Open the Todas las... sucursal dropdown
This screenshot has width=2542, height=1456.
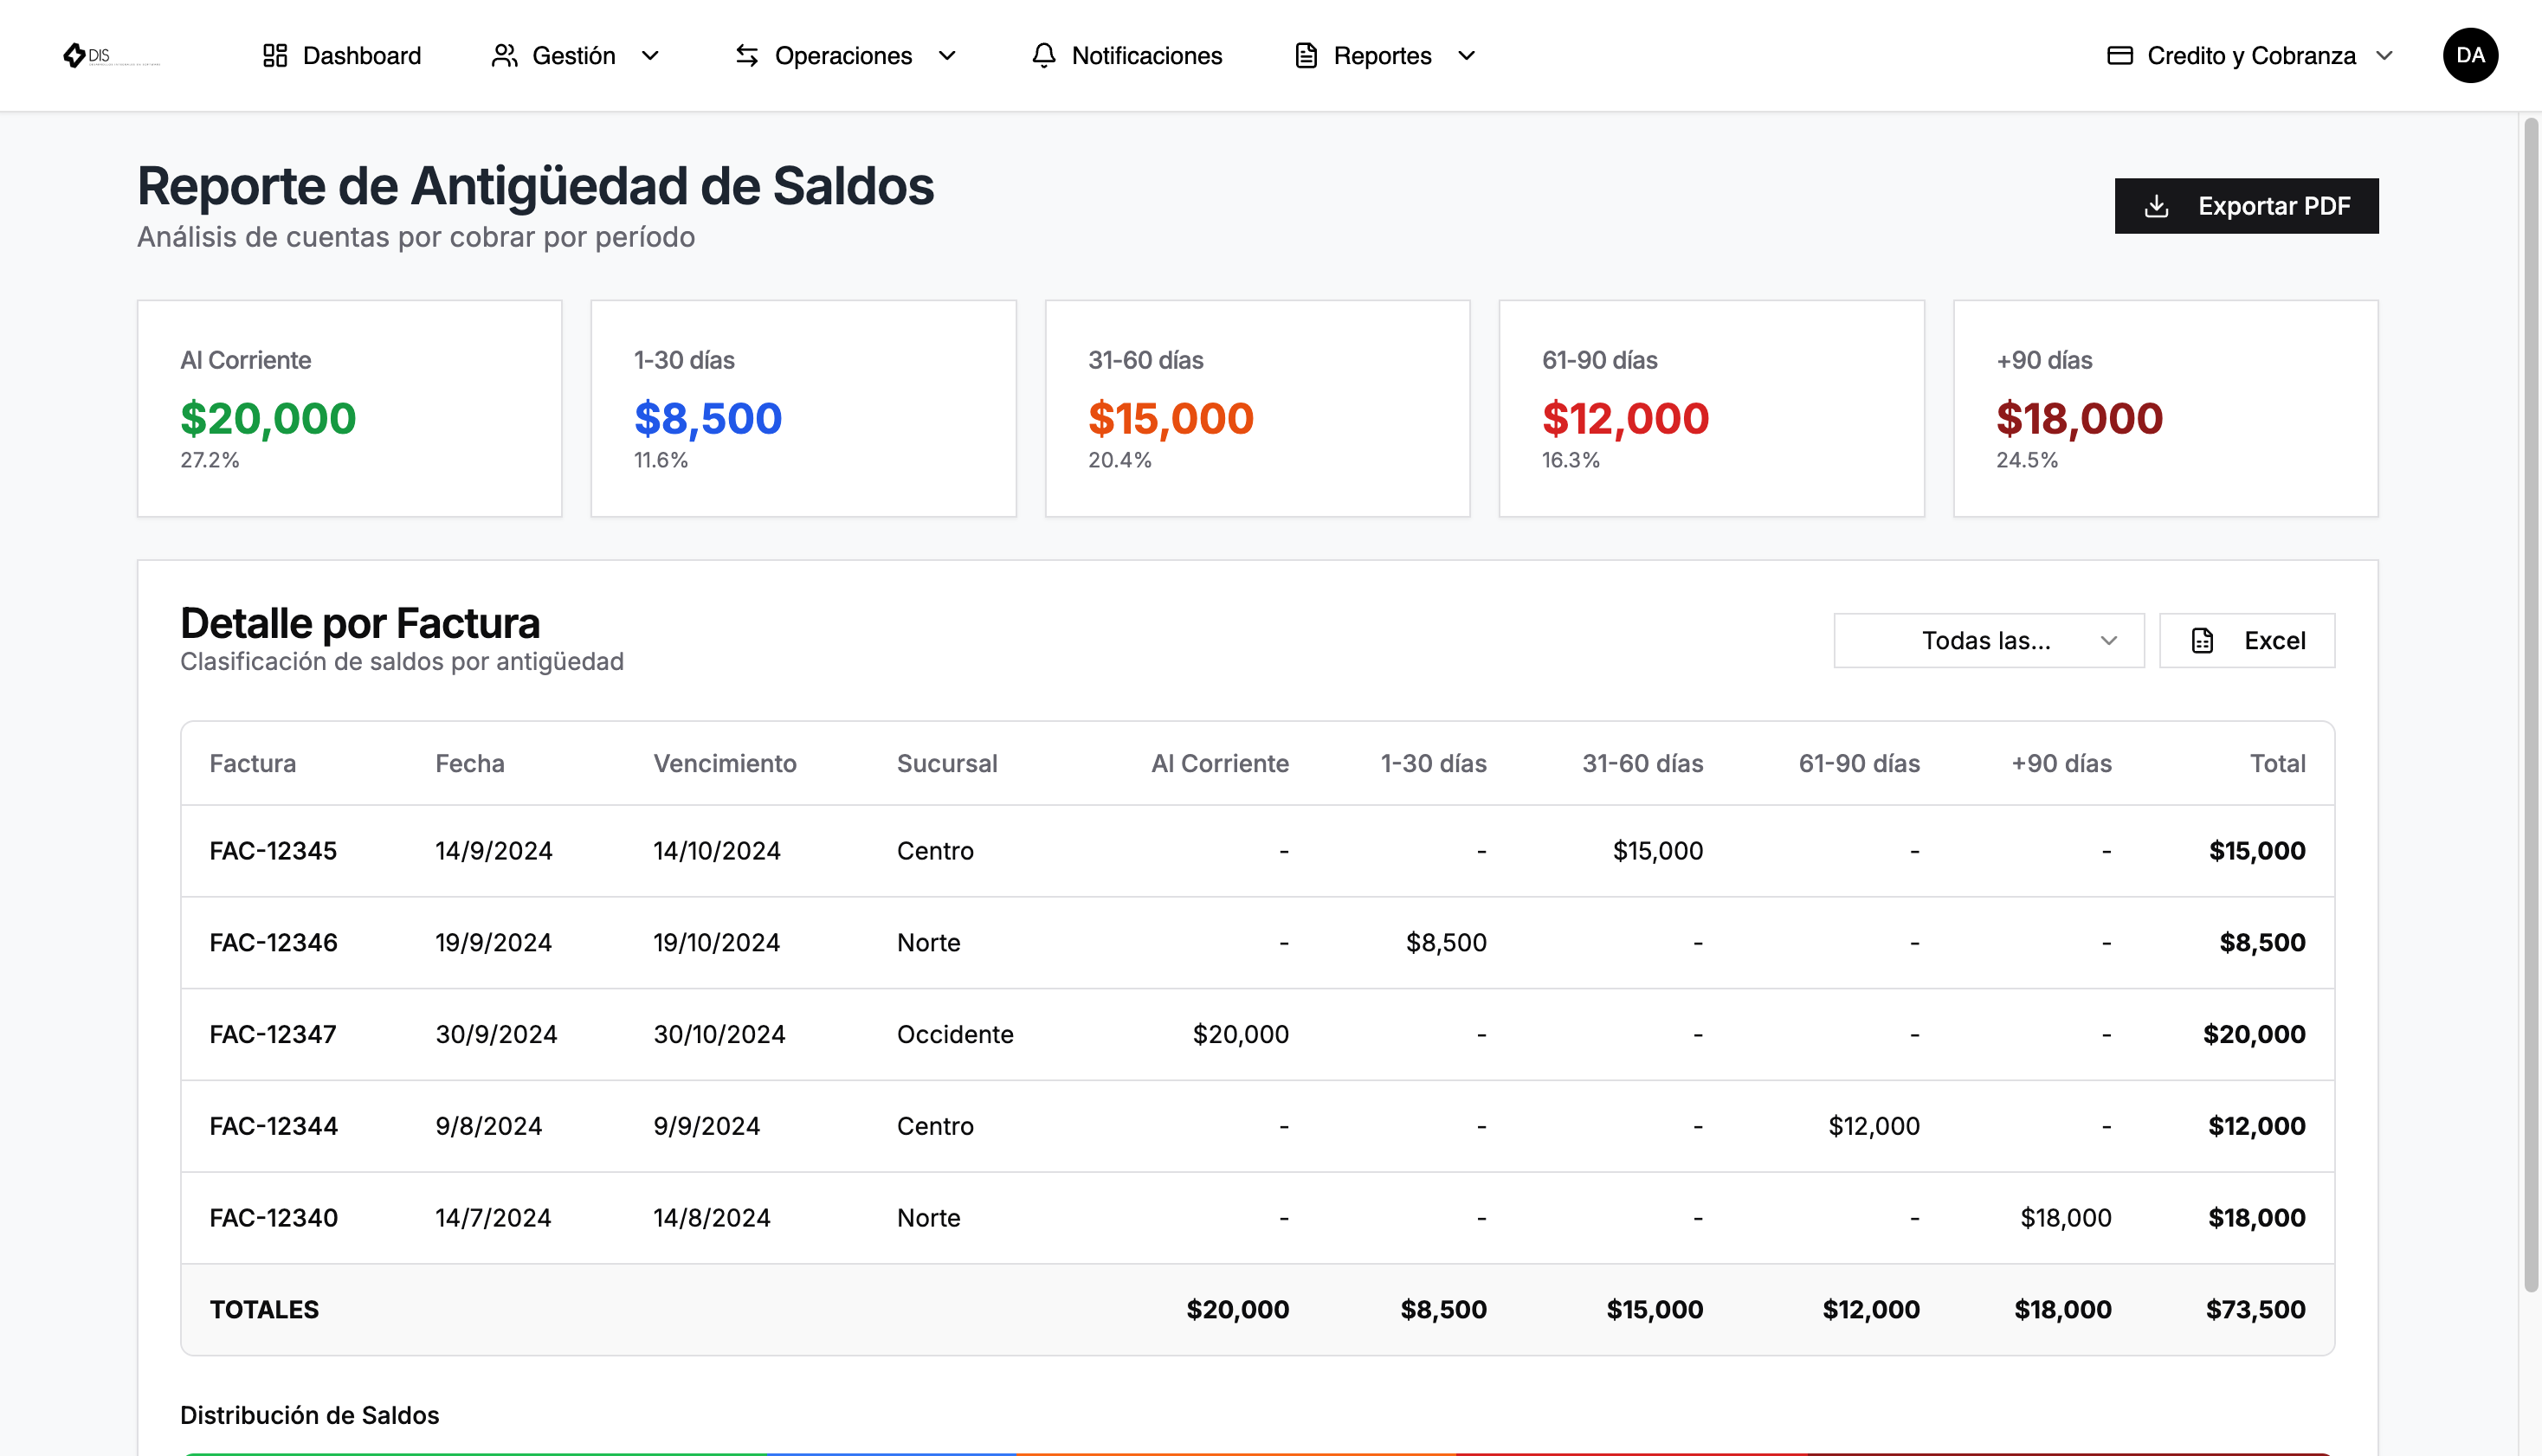1989,640
